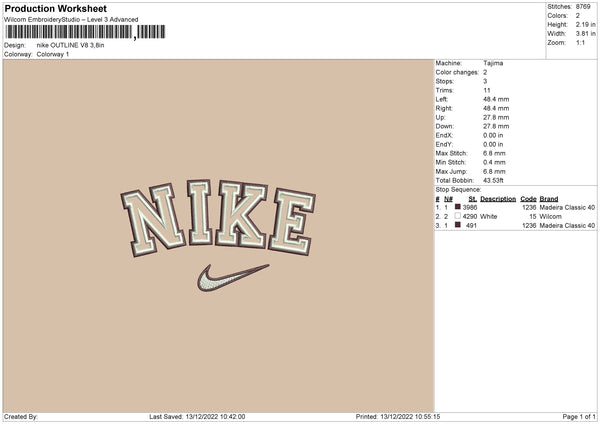The image size is (600, 424).
Task: Click the Machine value Tajima
Action: (x=493, y=63)
